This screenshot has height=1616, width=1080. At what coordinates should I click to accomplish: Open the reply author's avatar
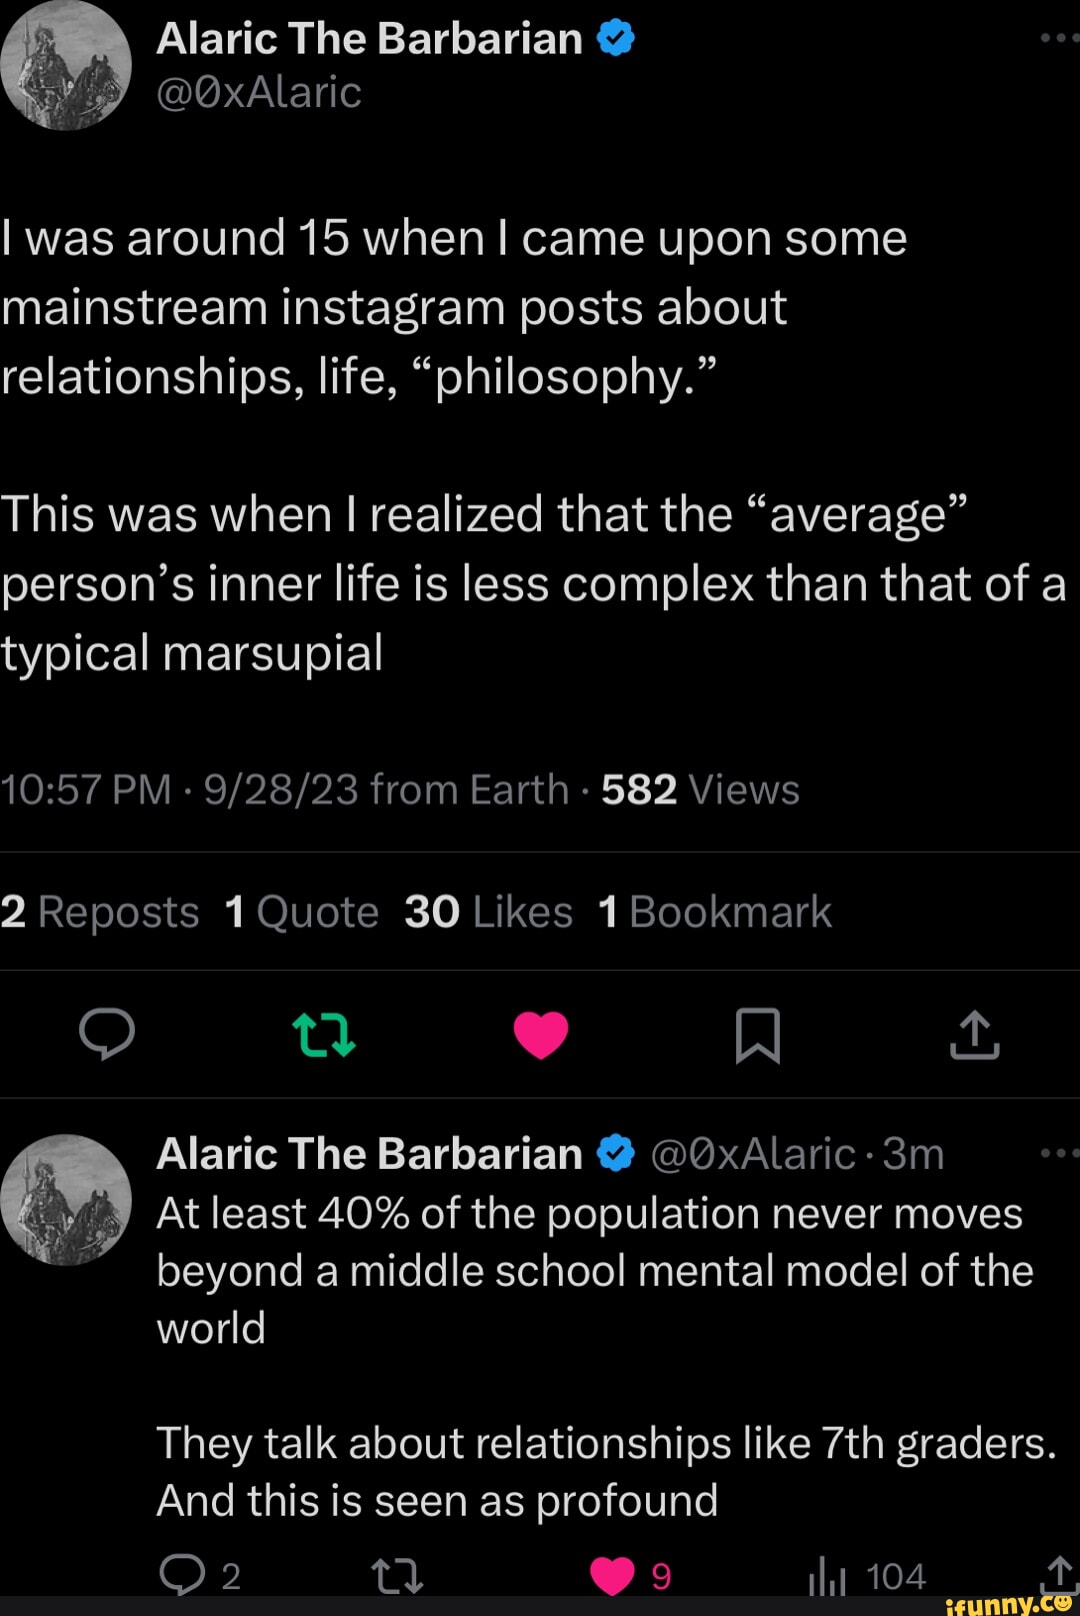point(66,1199)
